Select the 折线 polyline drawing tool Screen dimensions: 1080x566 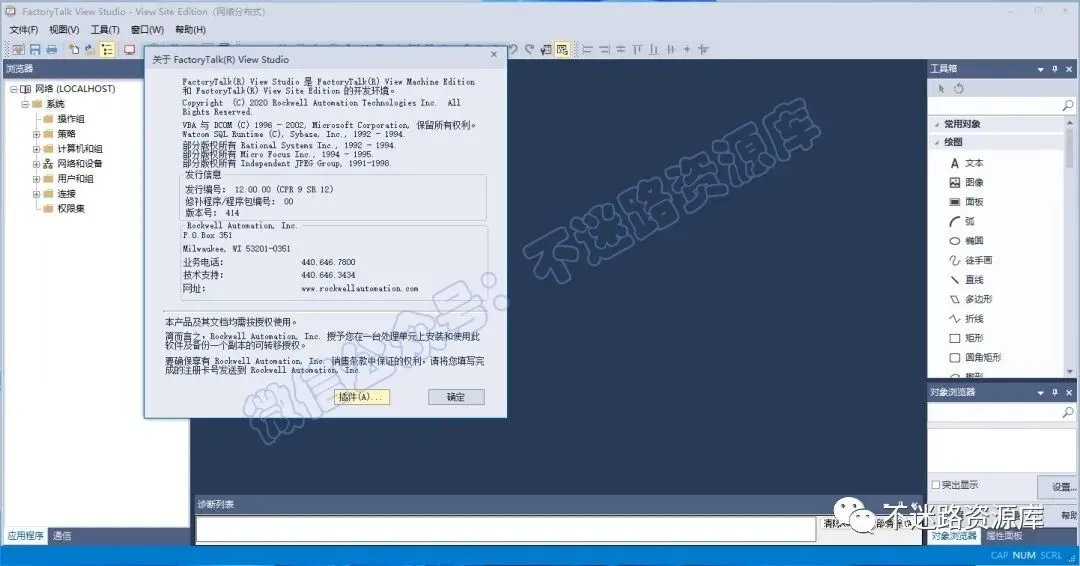point(966,319)
